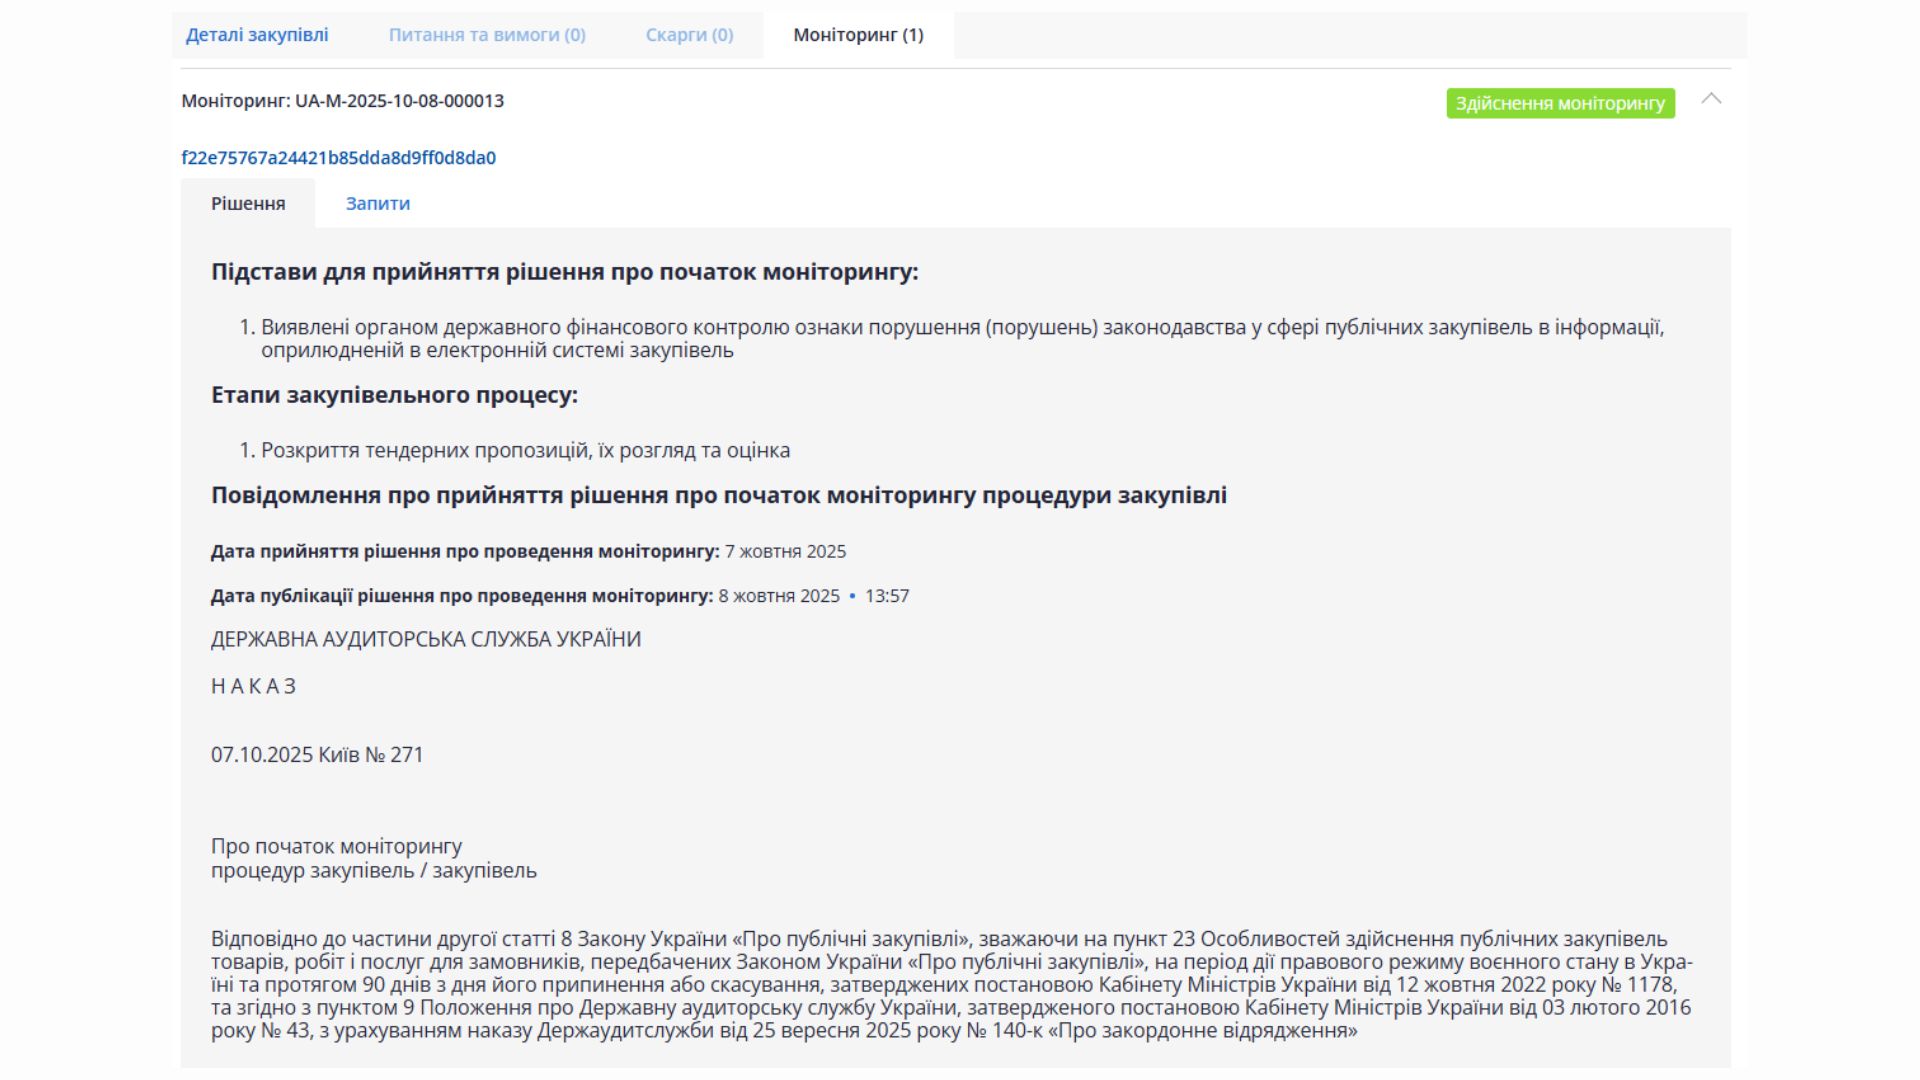Image resolution: width=1920 pixels, height=1080 pixels.
Task: Open the Деталі закупівлі tab
Action: (257, 35)
